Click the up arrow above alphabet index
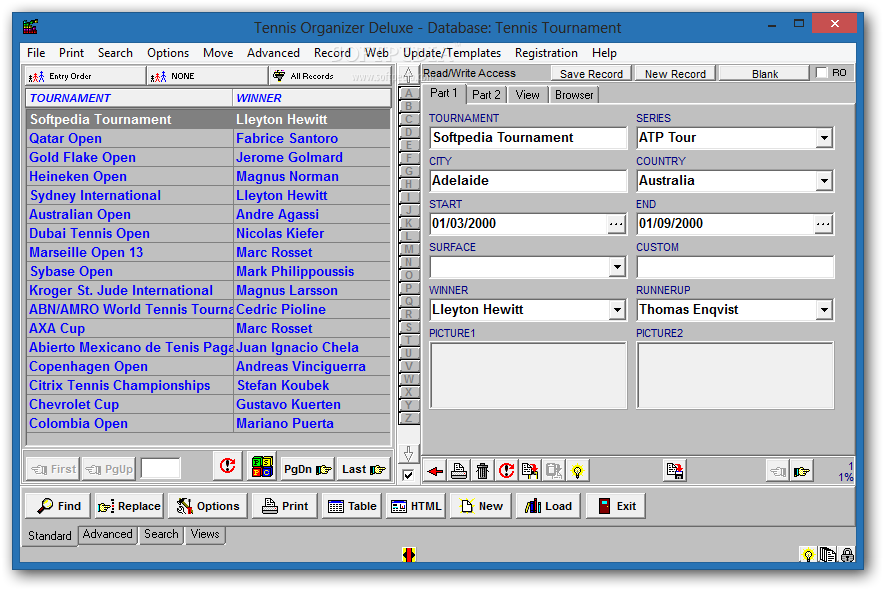884x590 pixels. pyautogui.click(x=409, y=75)
